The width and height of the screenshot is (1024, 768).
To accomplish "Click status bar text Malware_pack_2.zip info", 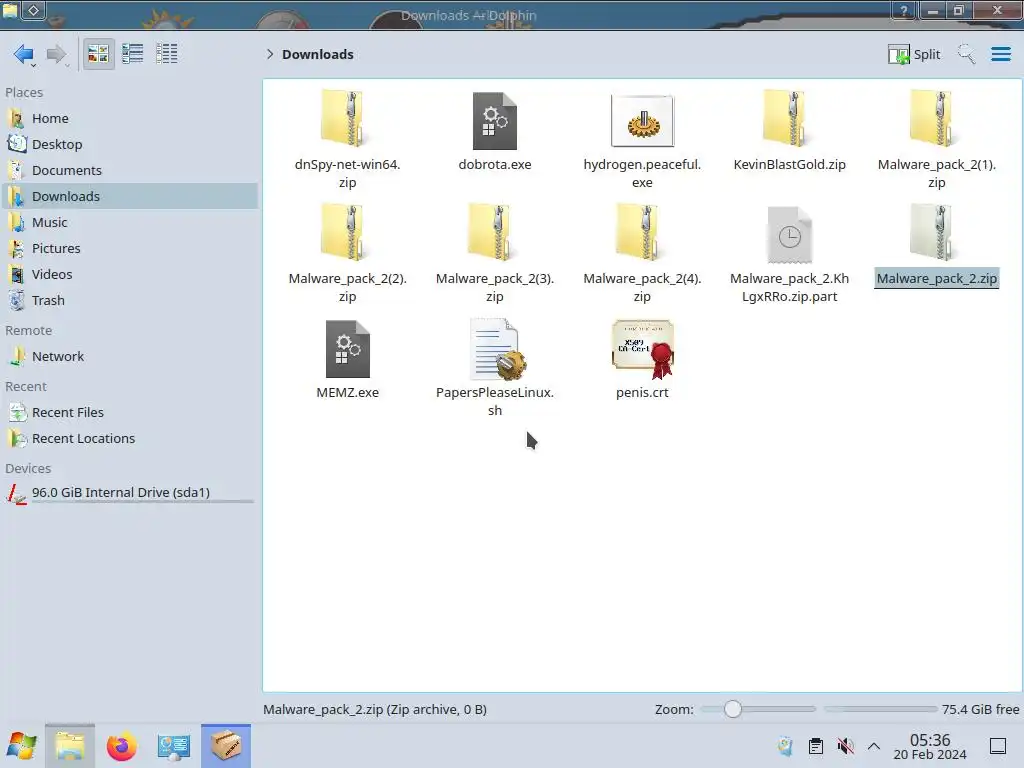I will coord(375,709).
